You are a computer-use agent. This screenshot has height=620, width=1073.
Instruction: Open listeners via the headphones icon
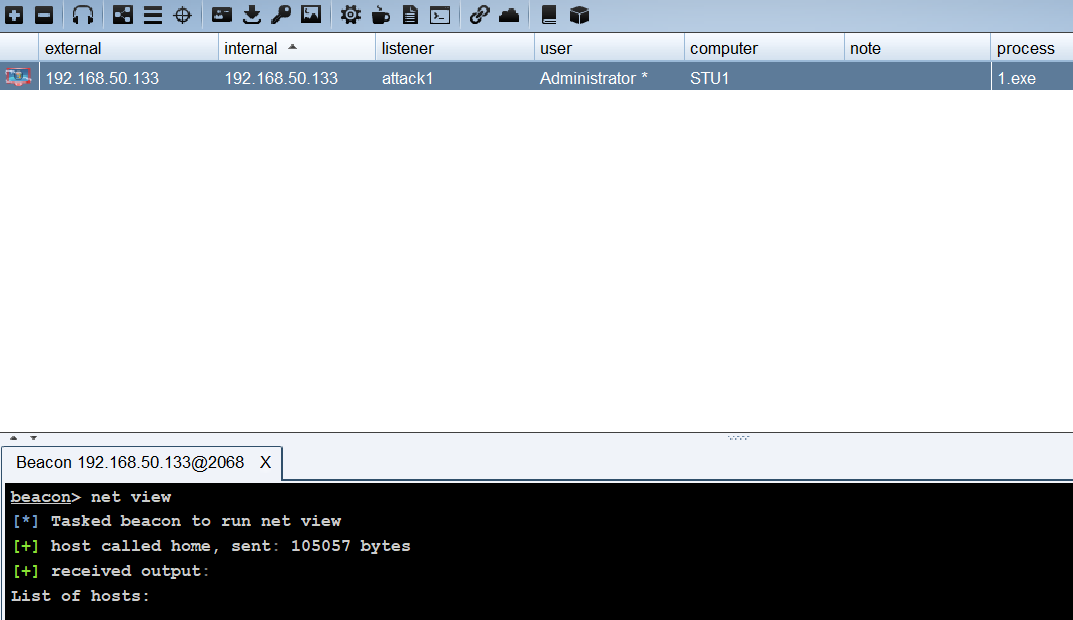click(83, 15)
